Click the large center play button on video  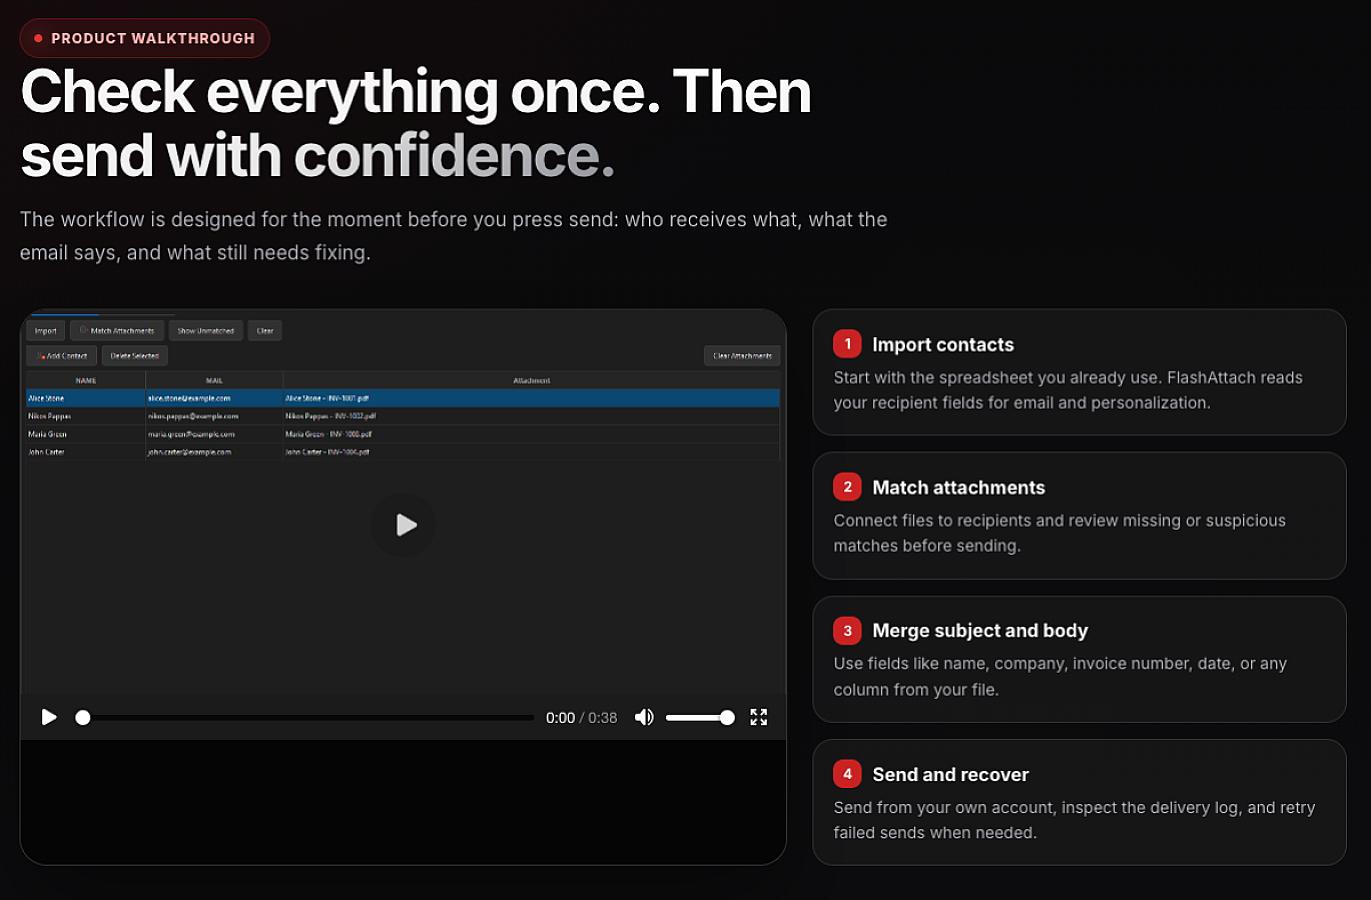pyautogui.click(x=403, y=525)
